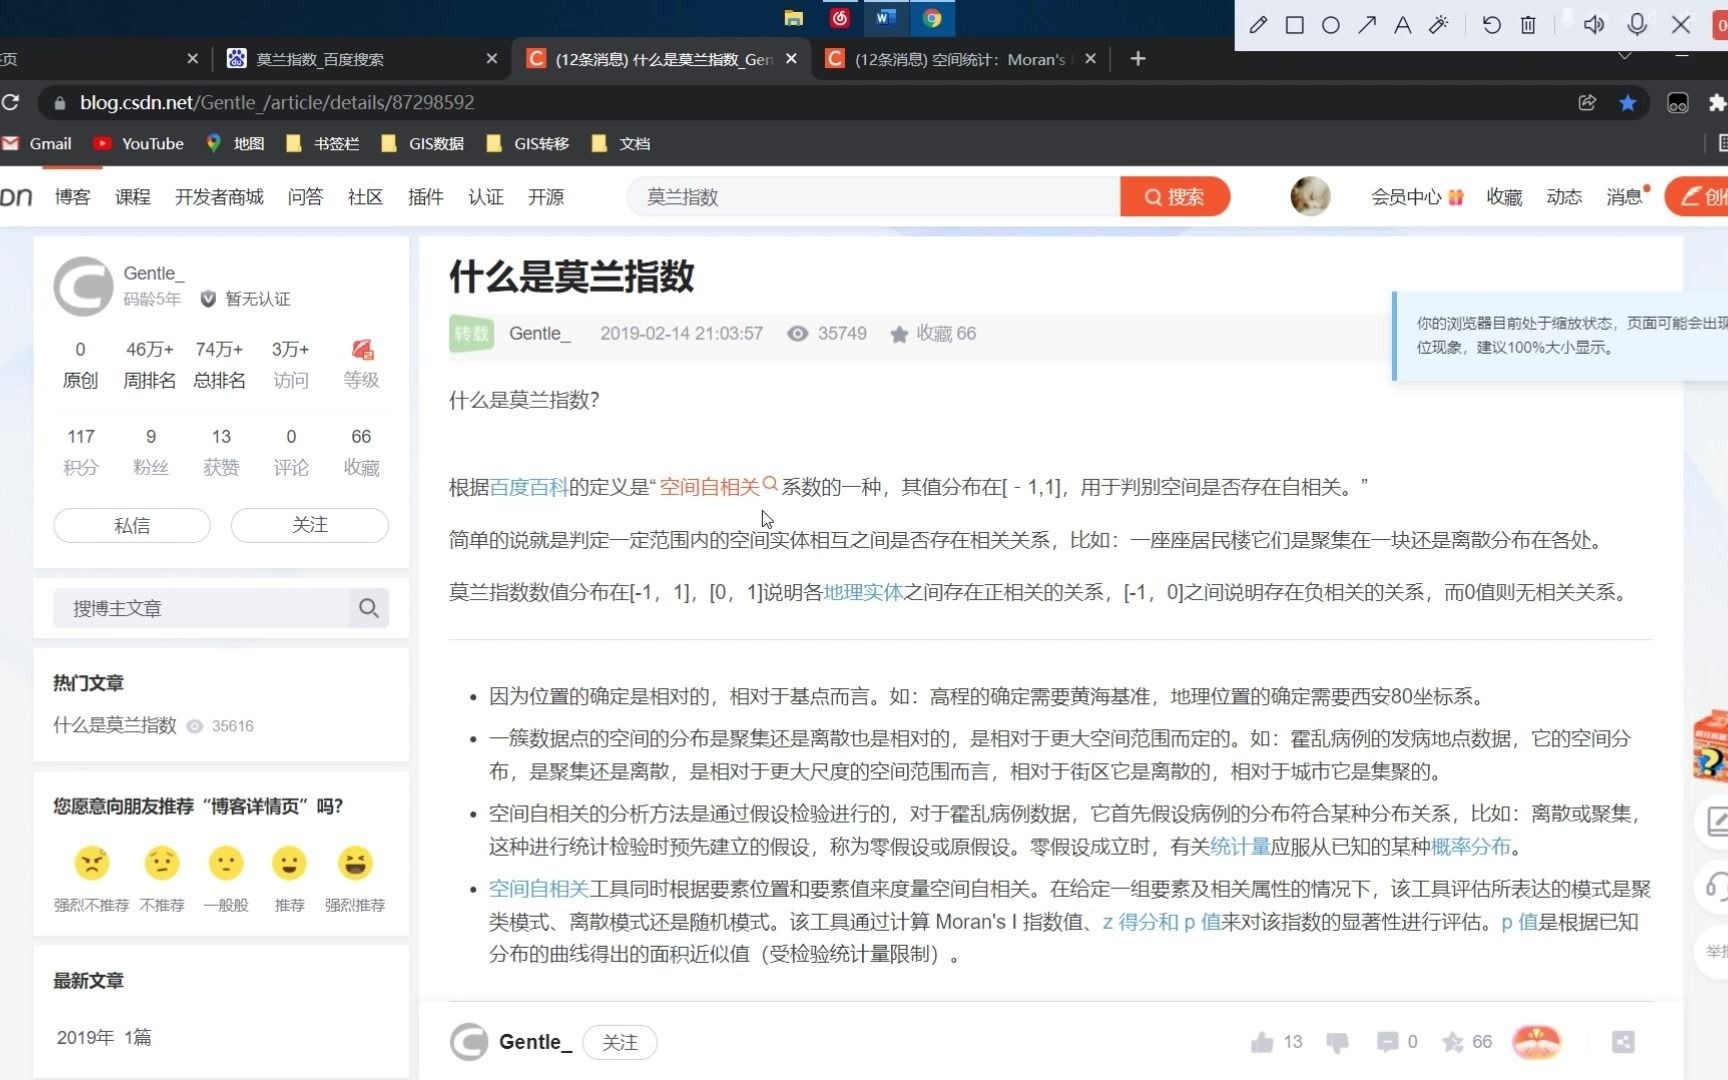Screen dimensions: 1728x1080
Task: Click the 关注 follow button
Action: point(309,525)
